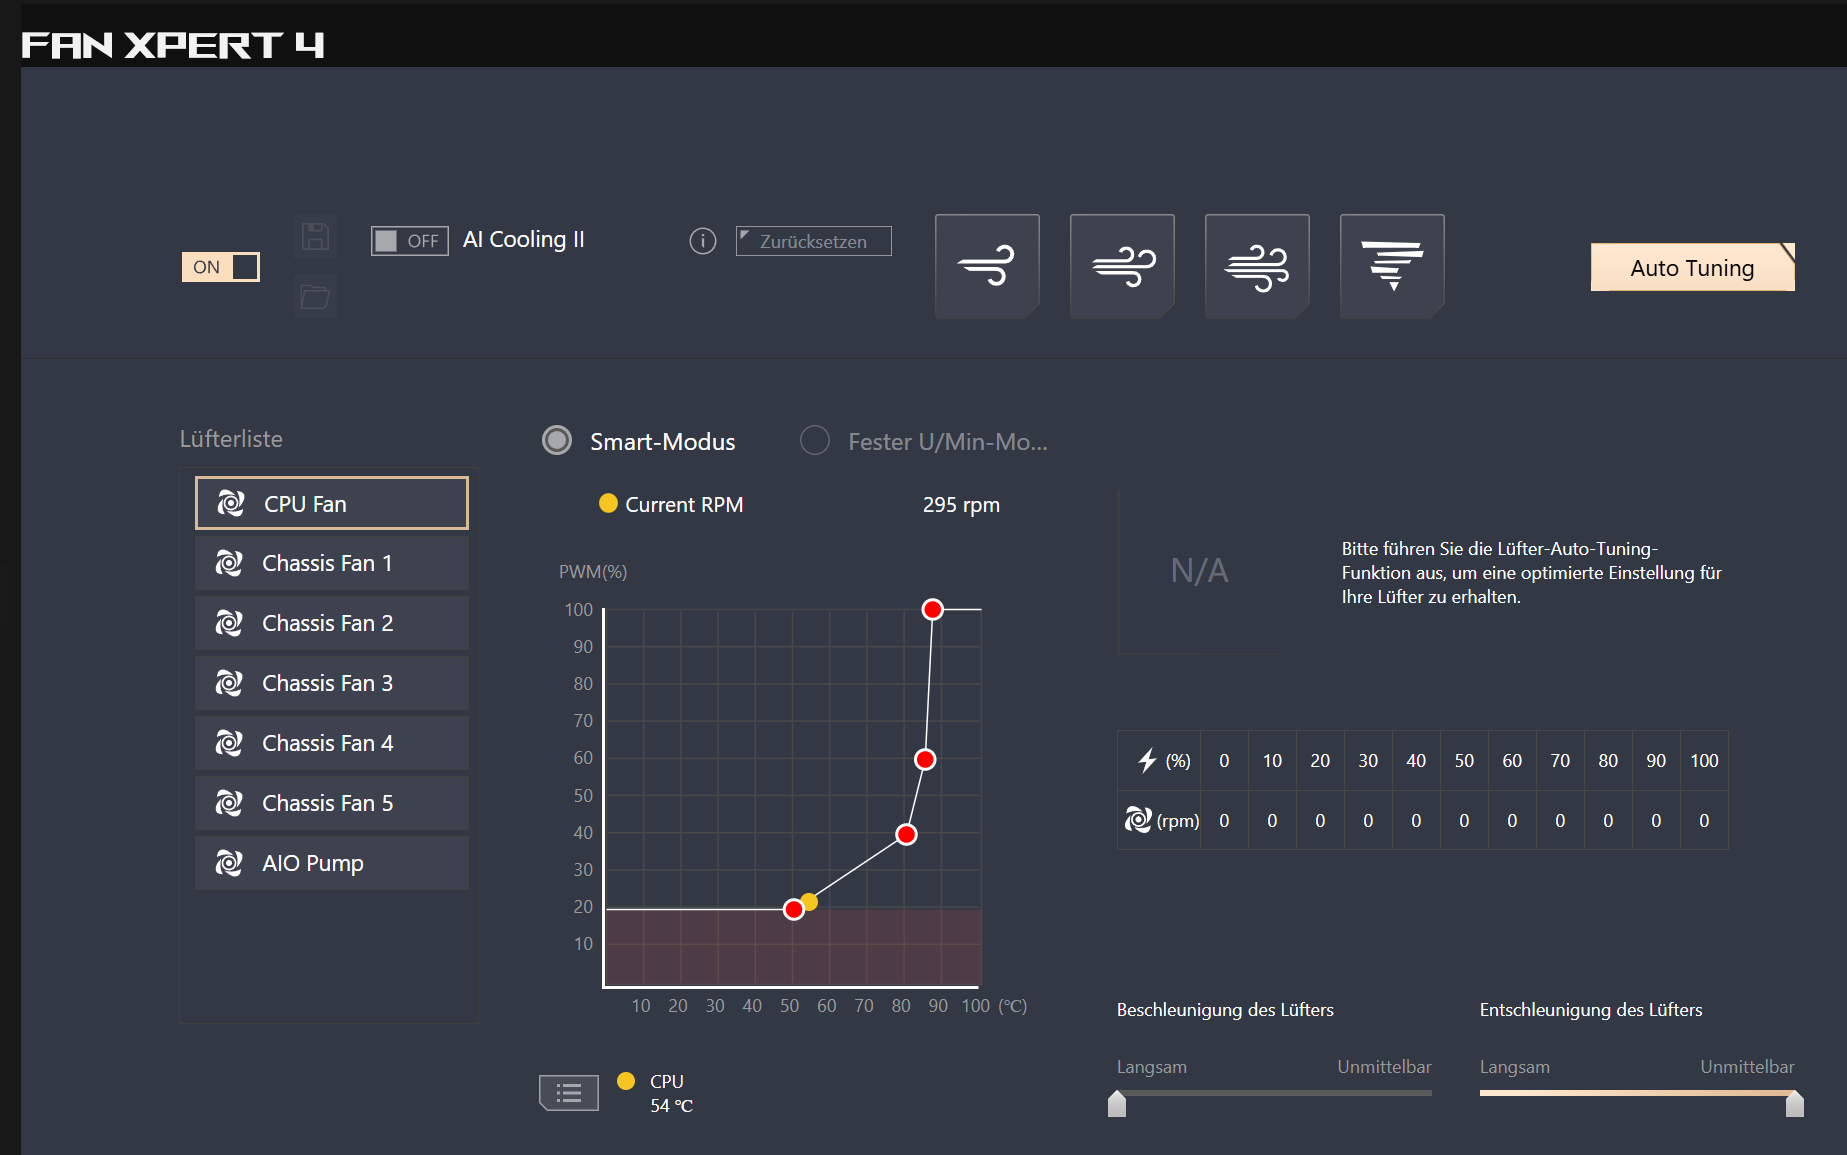The height and width of the screenshot is (1155, 1847).
Task: Click the 20% PWM curve point
Action: (x=794, y=909)
